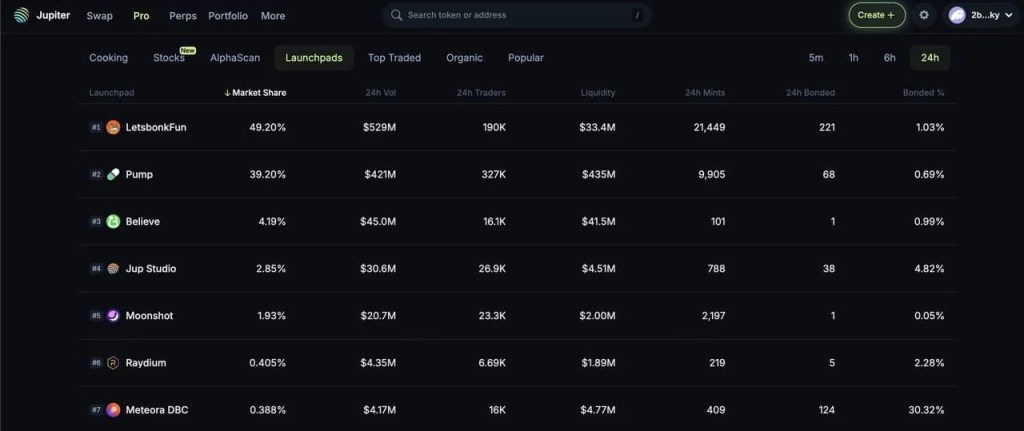The image size is (1024, 431).
Task: Open the More navigation menu
Action: click(x=273, y=16)
